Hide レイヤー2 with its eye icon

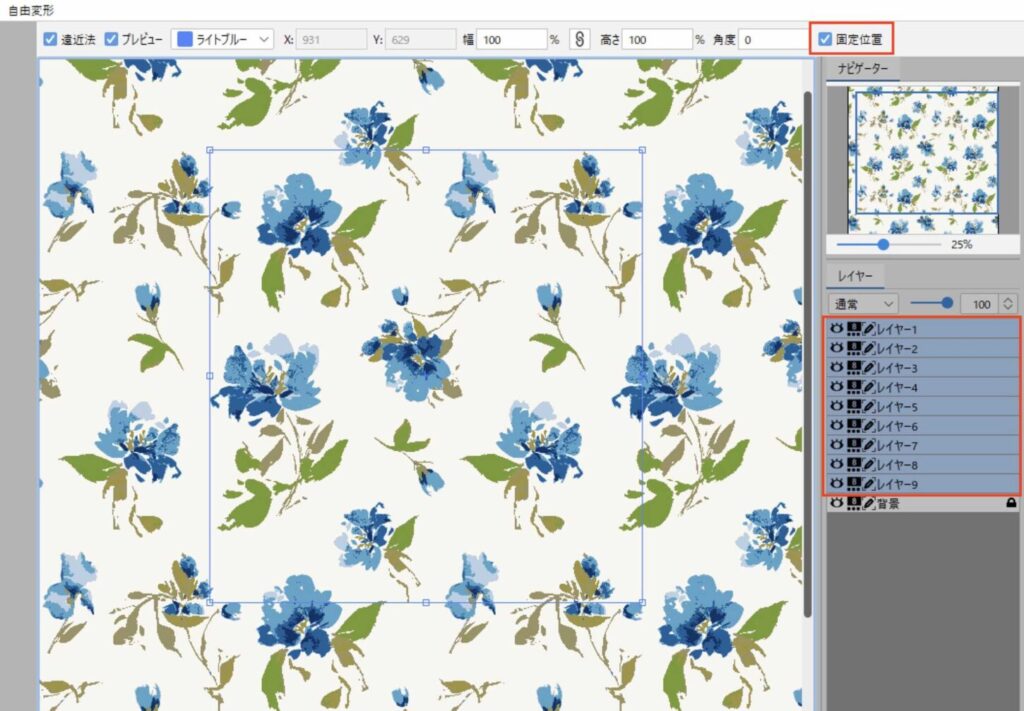coord(837,348)
